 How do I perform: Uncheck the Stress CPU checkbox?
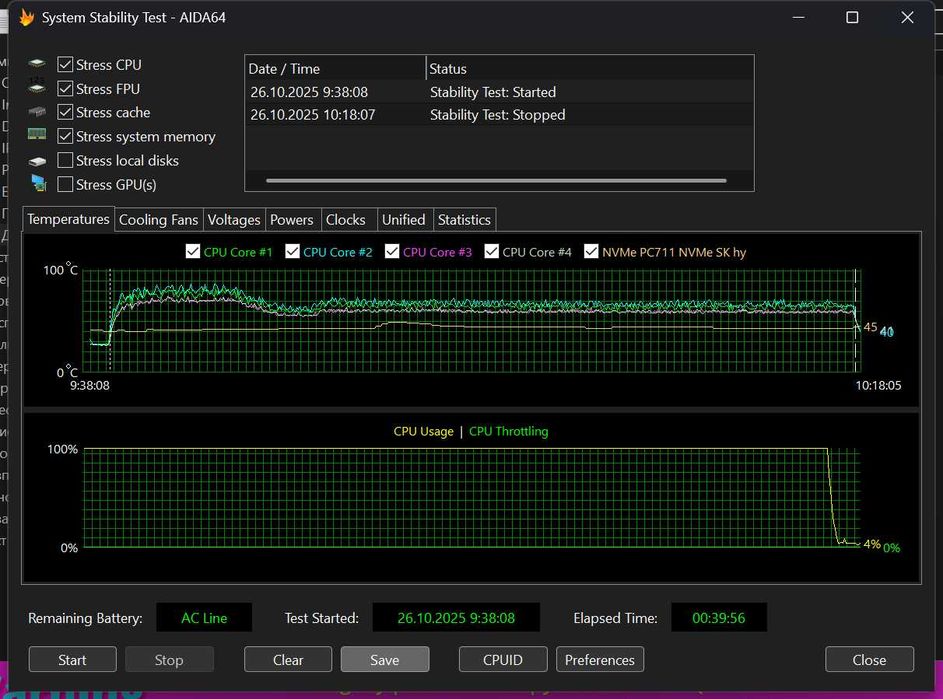click(65, 64)
